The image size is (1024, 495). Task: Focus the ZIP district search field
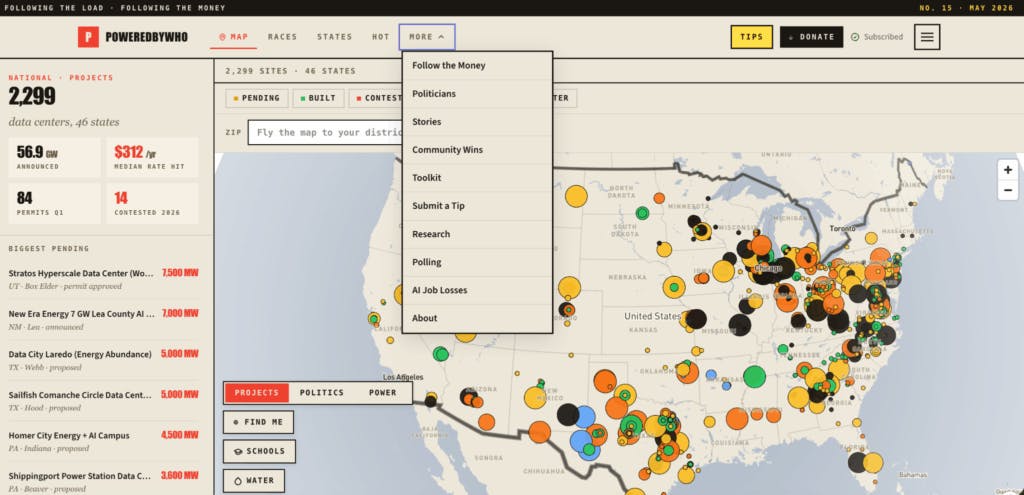pos(325,133)
